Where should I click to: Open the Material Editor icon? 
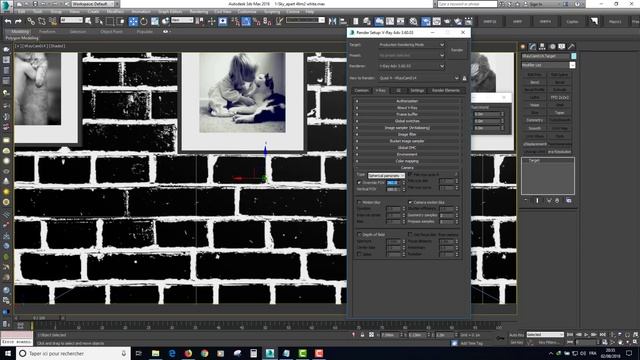[413, 21]
